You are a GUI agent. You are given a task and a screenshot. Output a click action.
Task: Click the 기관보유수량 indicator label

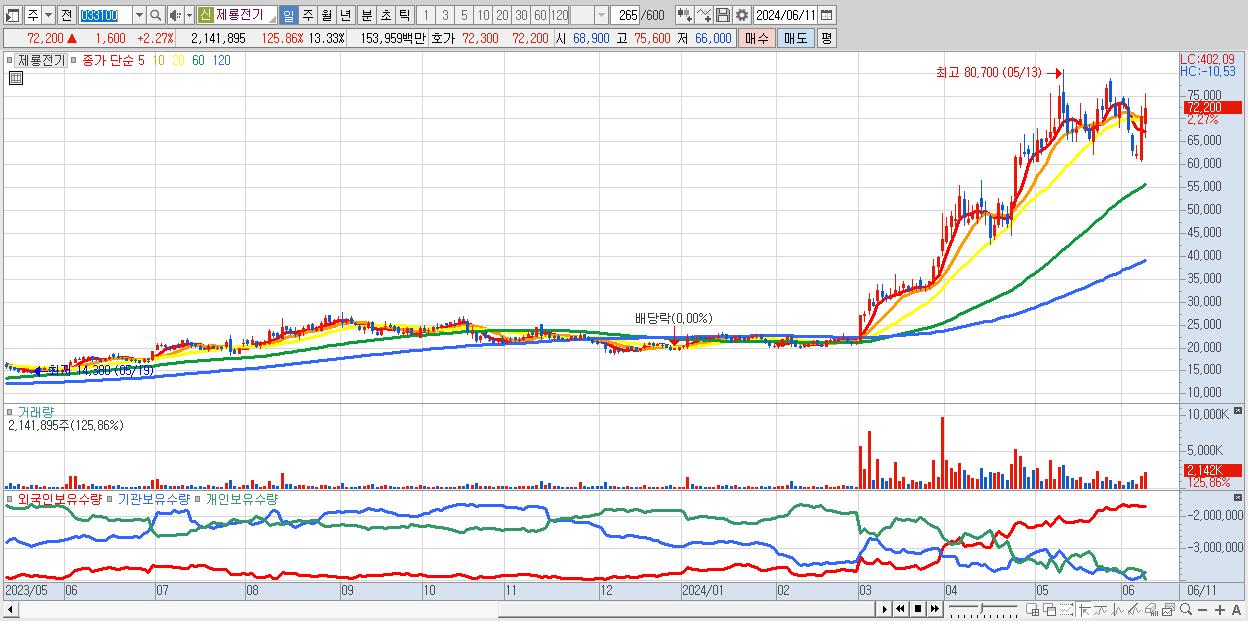pos(154,498)
